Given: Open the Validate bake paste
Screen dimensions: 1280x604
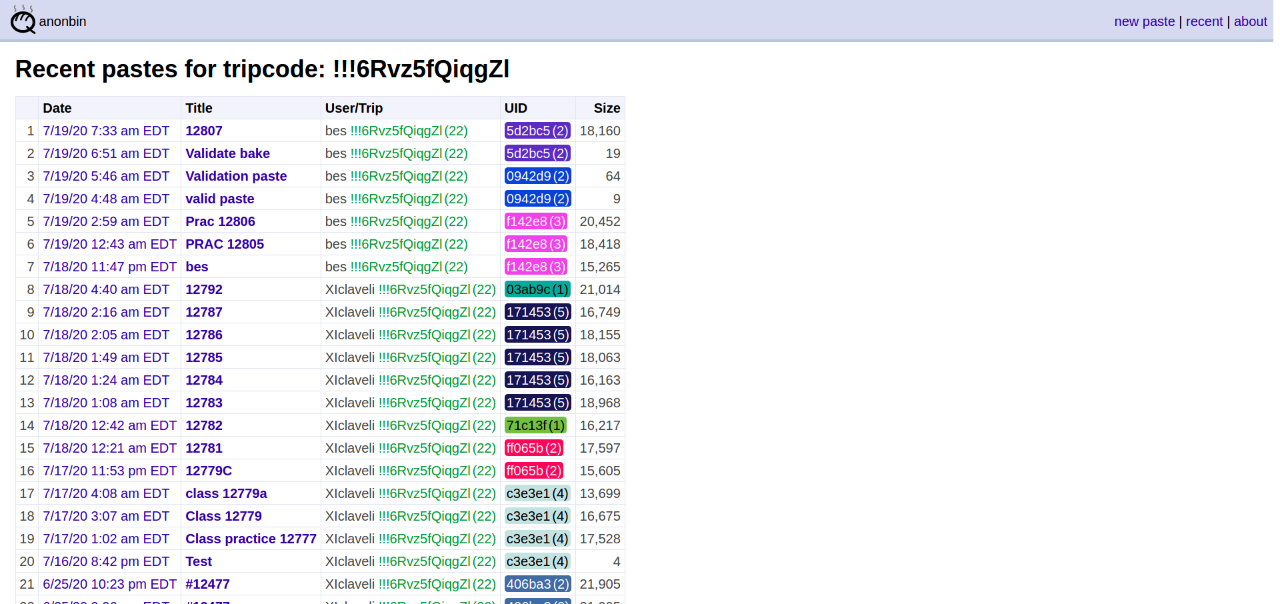Looking at the screenshot, I should pyautogui.click(x=227, y=153).
